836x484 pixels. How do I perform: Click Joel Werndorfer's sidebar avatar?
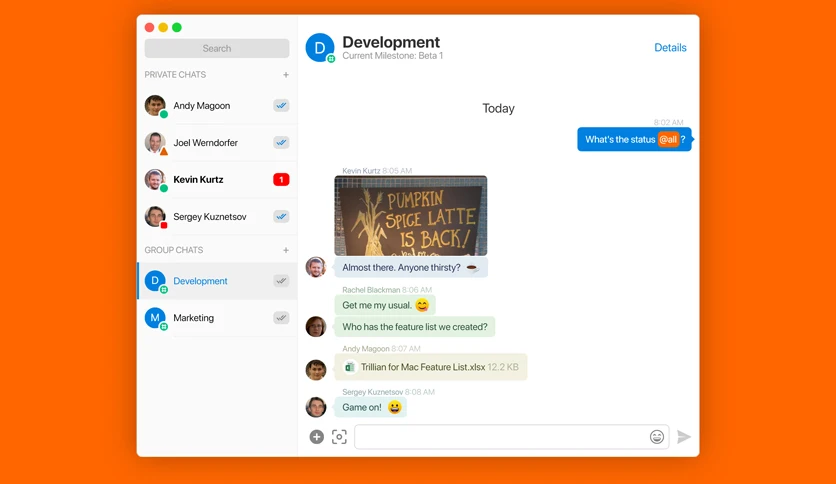pyautogui.click(x=155, y=142)
